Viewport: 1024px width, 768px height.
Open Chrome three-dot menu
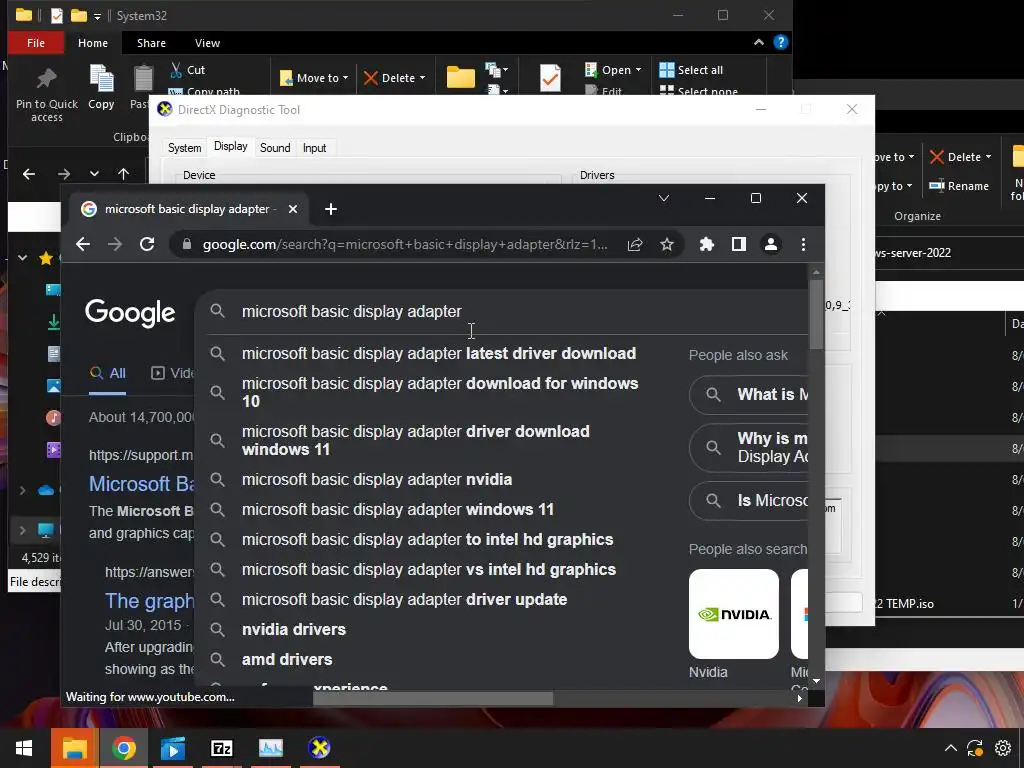point(803,244)
